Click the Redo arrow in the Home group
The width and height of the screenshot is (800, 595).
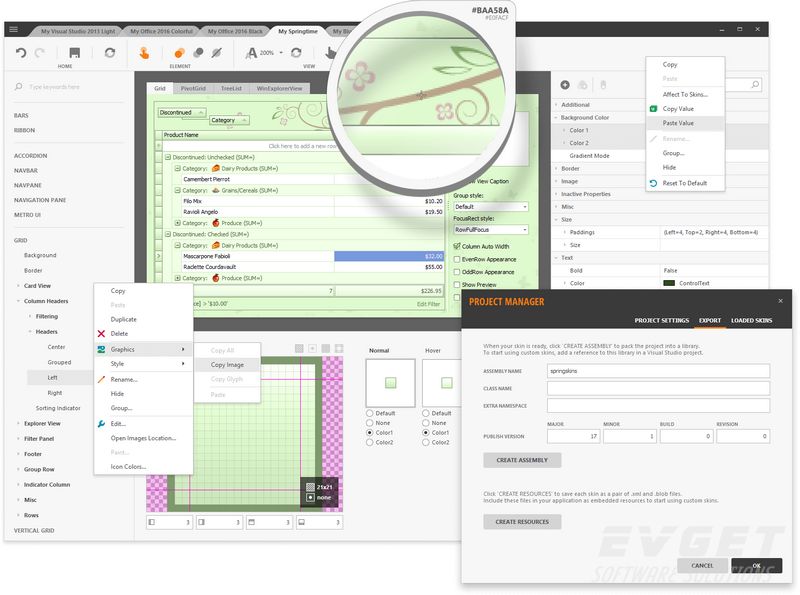[x=40, y=53]
